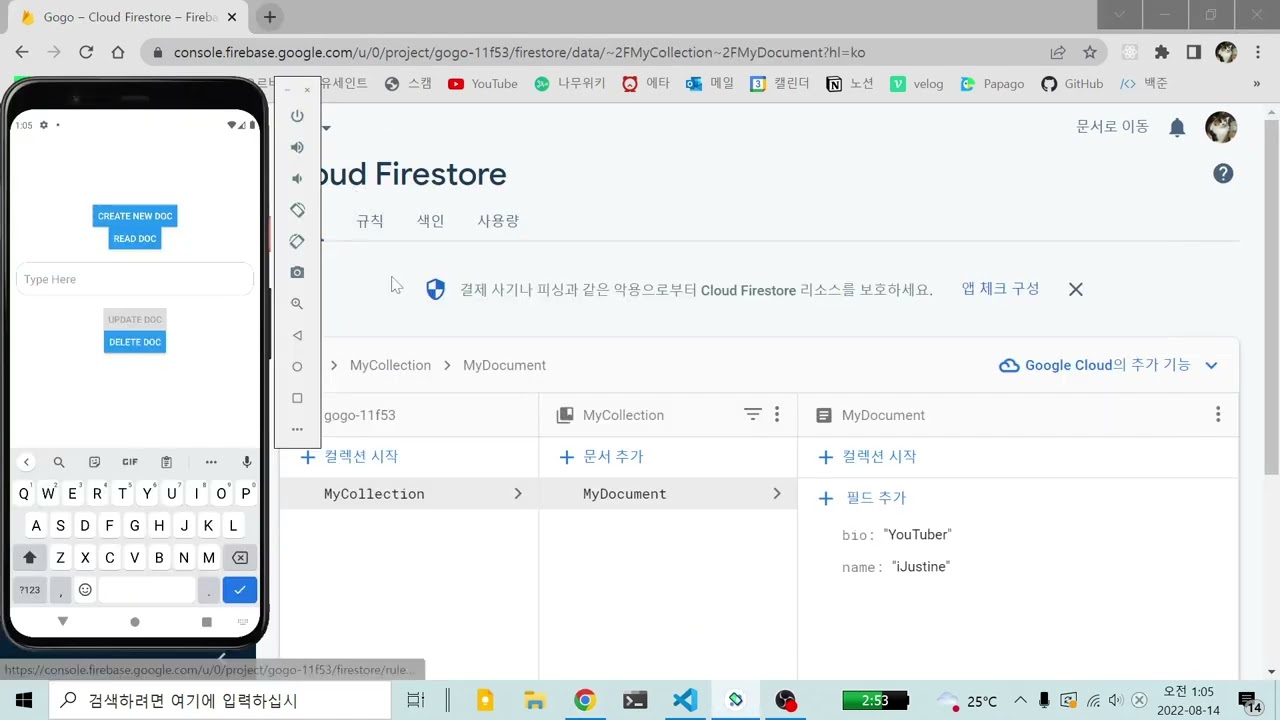Viewport: 1280px width, 720px height.
Task: Open the Firebase help question mark icon
Action: [x=1223, y=174]
